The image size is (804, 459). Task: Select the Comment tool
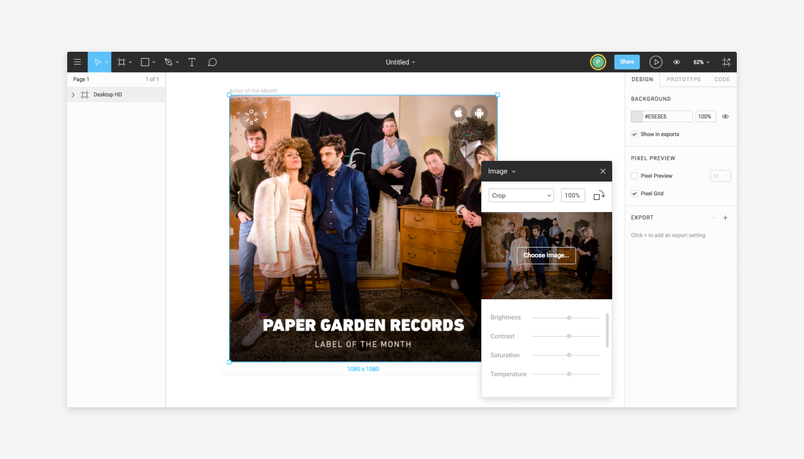212,62
